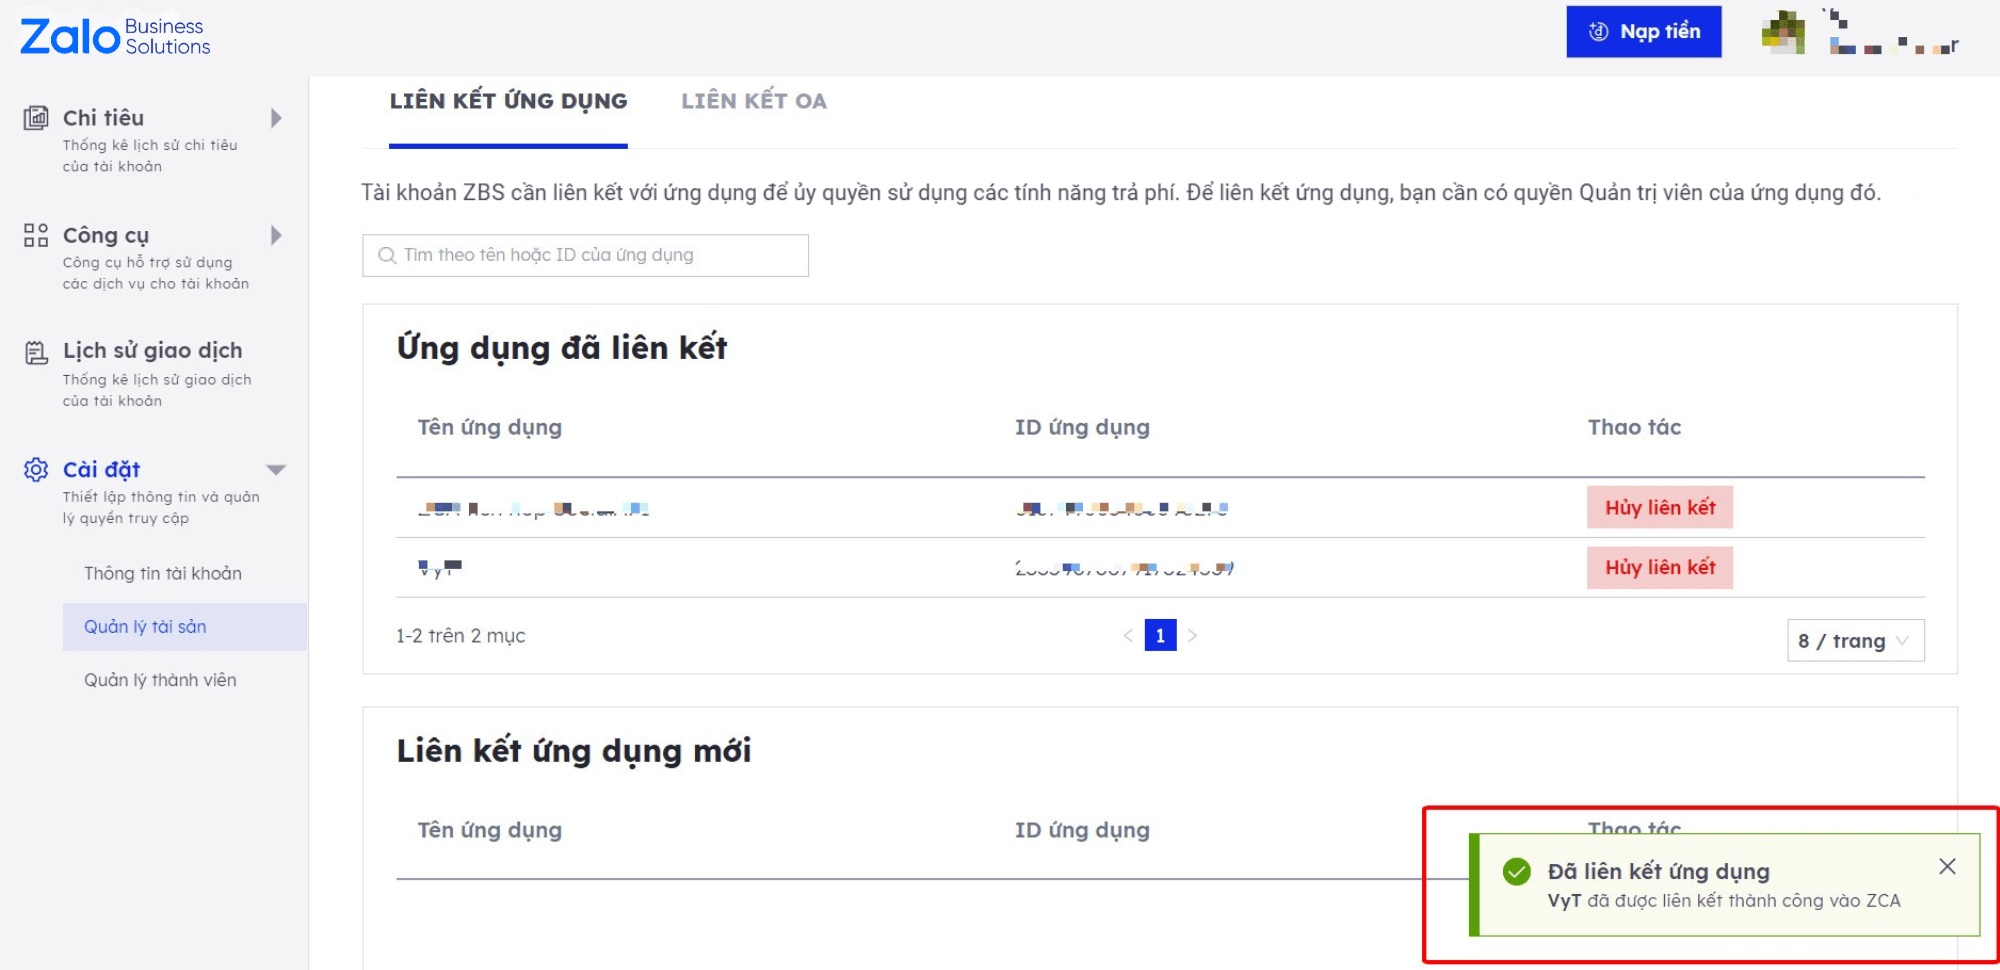Dismiss the success notification with X
The image size is (2000, 970).
1946,867
